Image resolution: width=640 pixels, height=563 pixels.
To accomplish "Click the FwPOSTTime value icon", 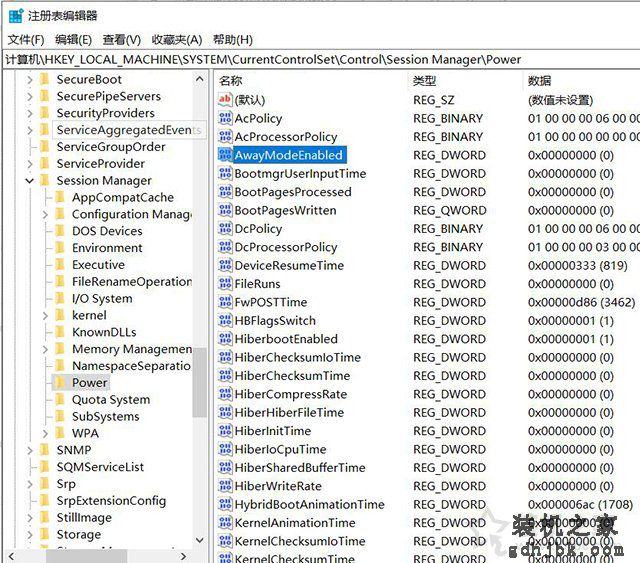I will 225,302.
